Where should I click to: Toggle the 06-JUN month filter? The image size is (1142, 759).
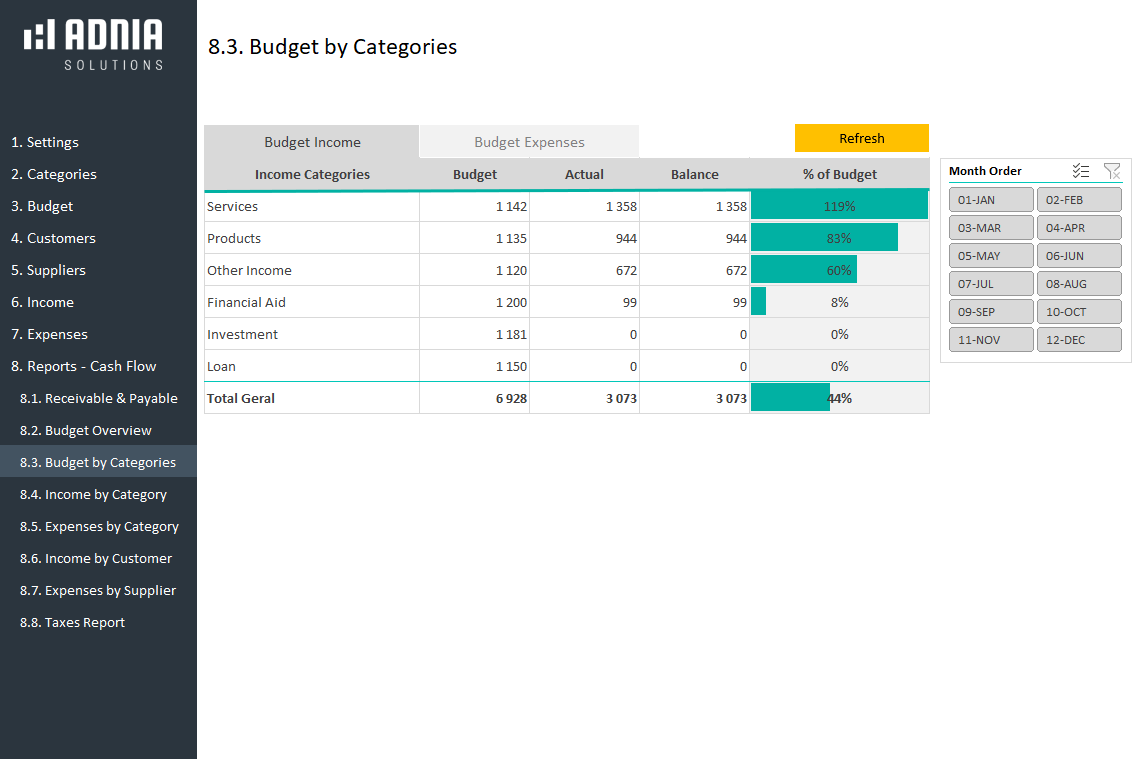(x=1078, y=256)
